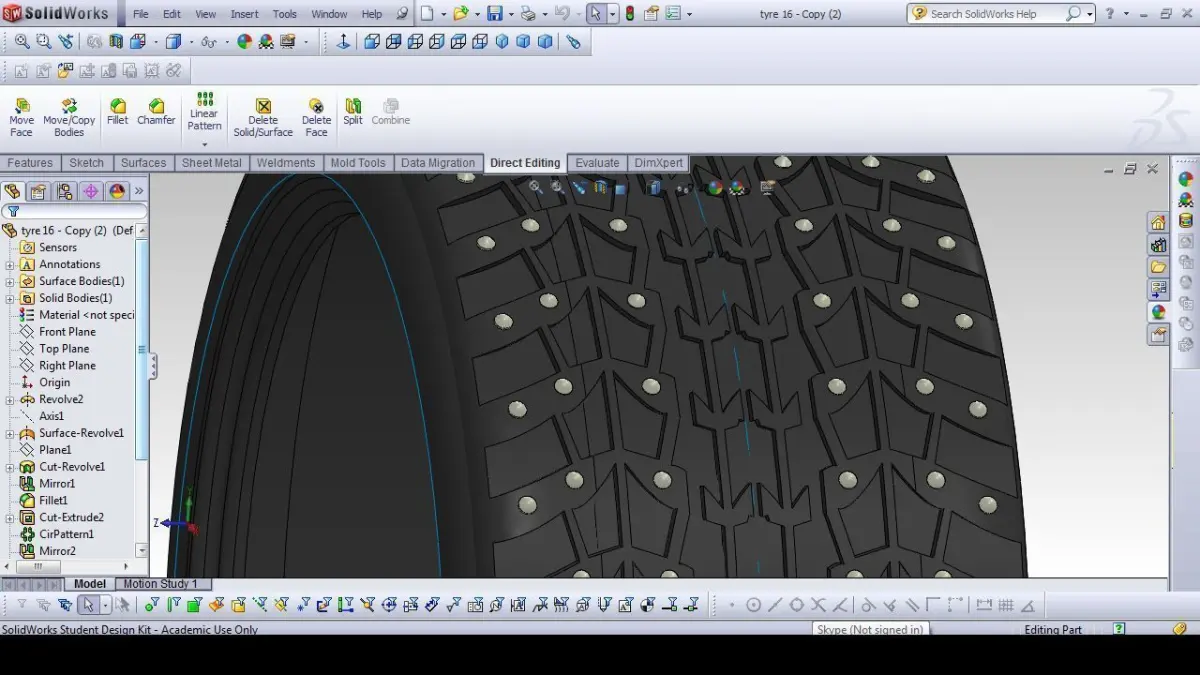Image resolution: width=1200 pixels, height=675 pixels.
Task: Select Fillet1 in feature tree
Action: [53, 501]
